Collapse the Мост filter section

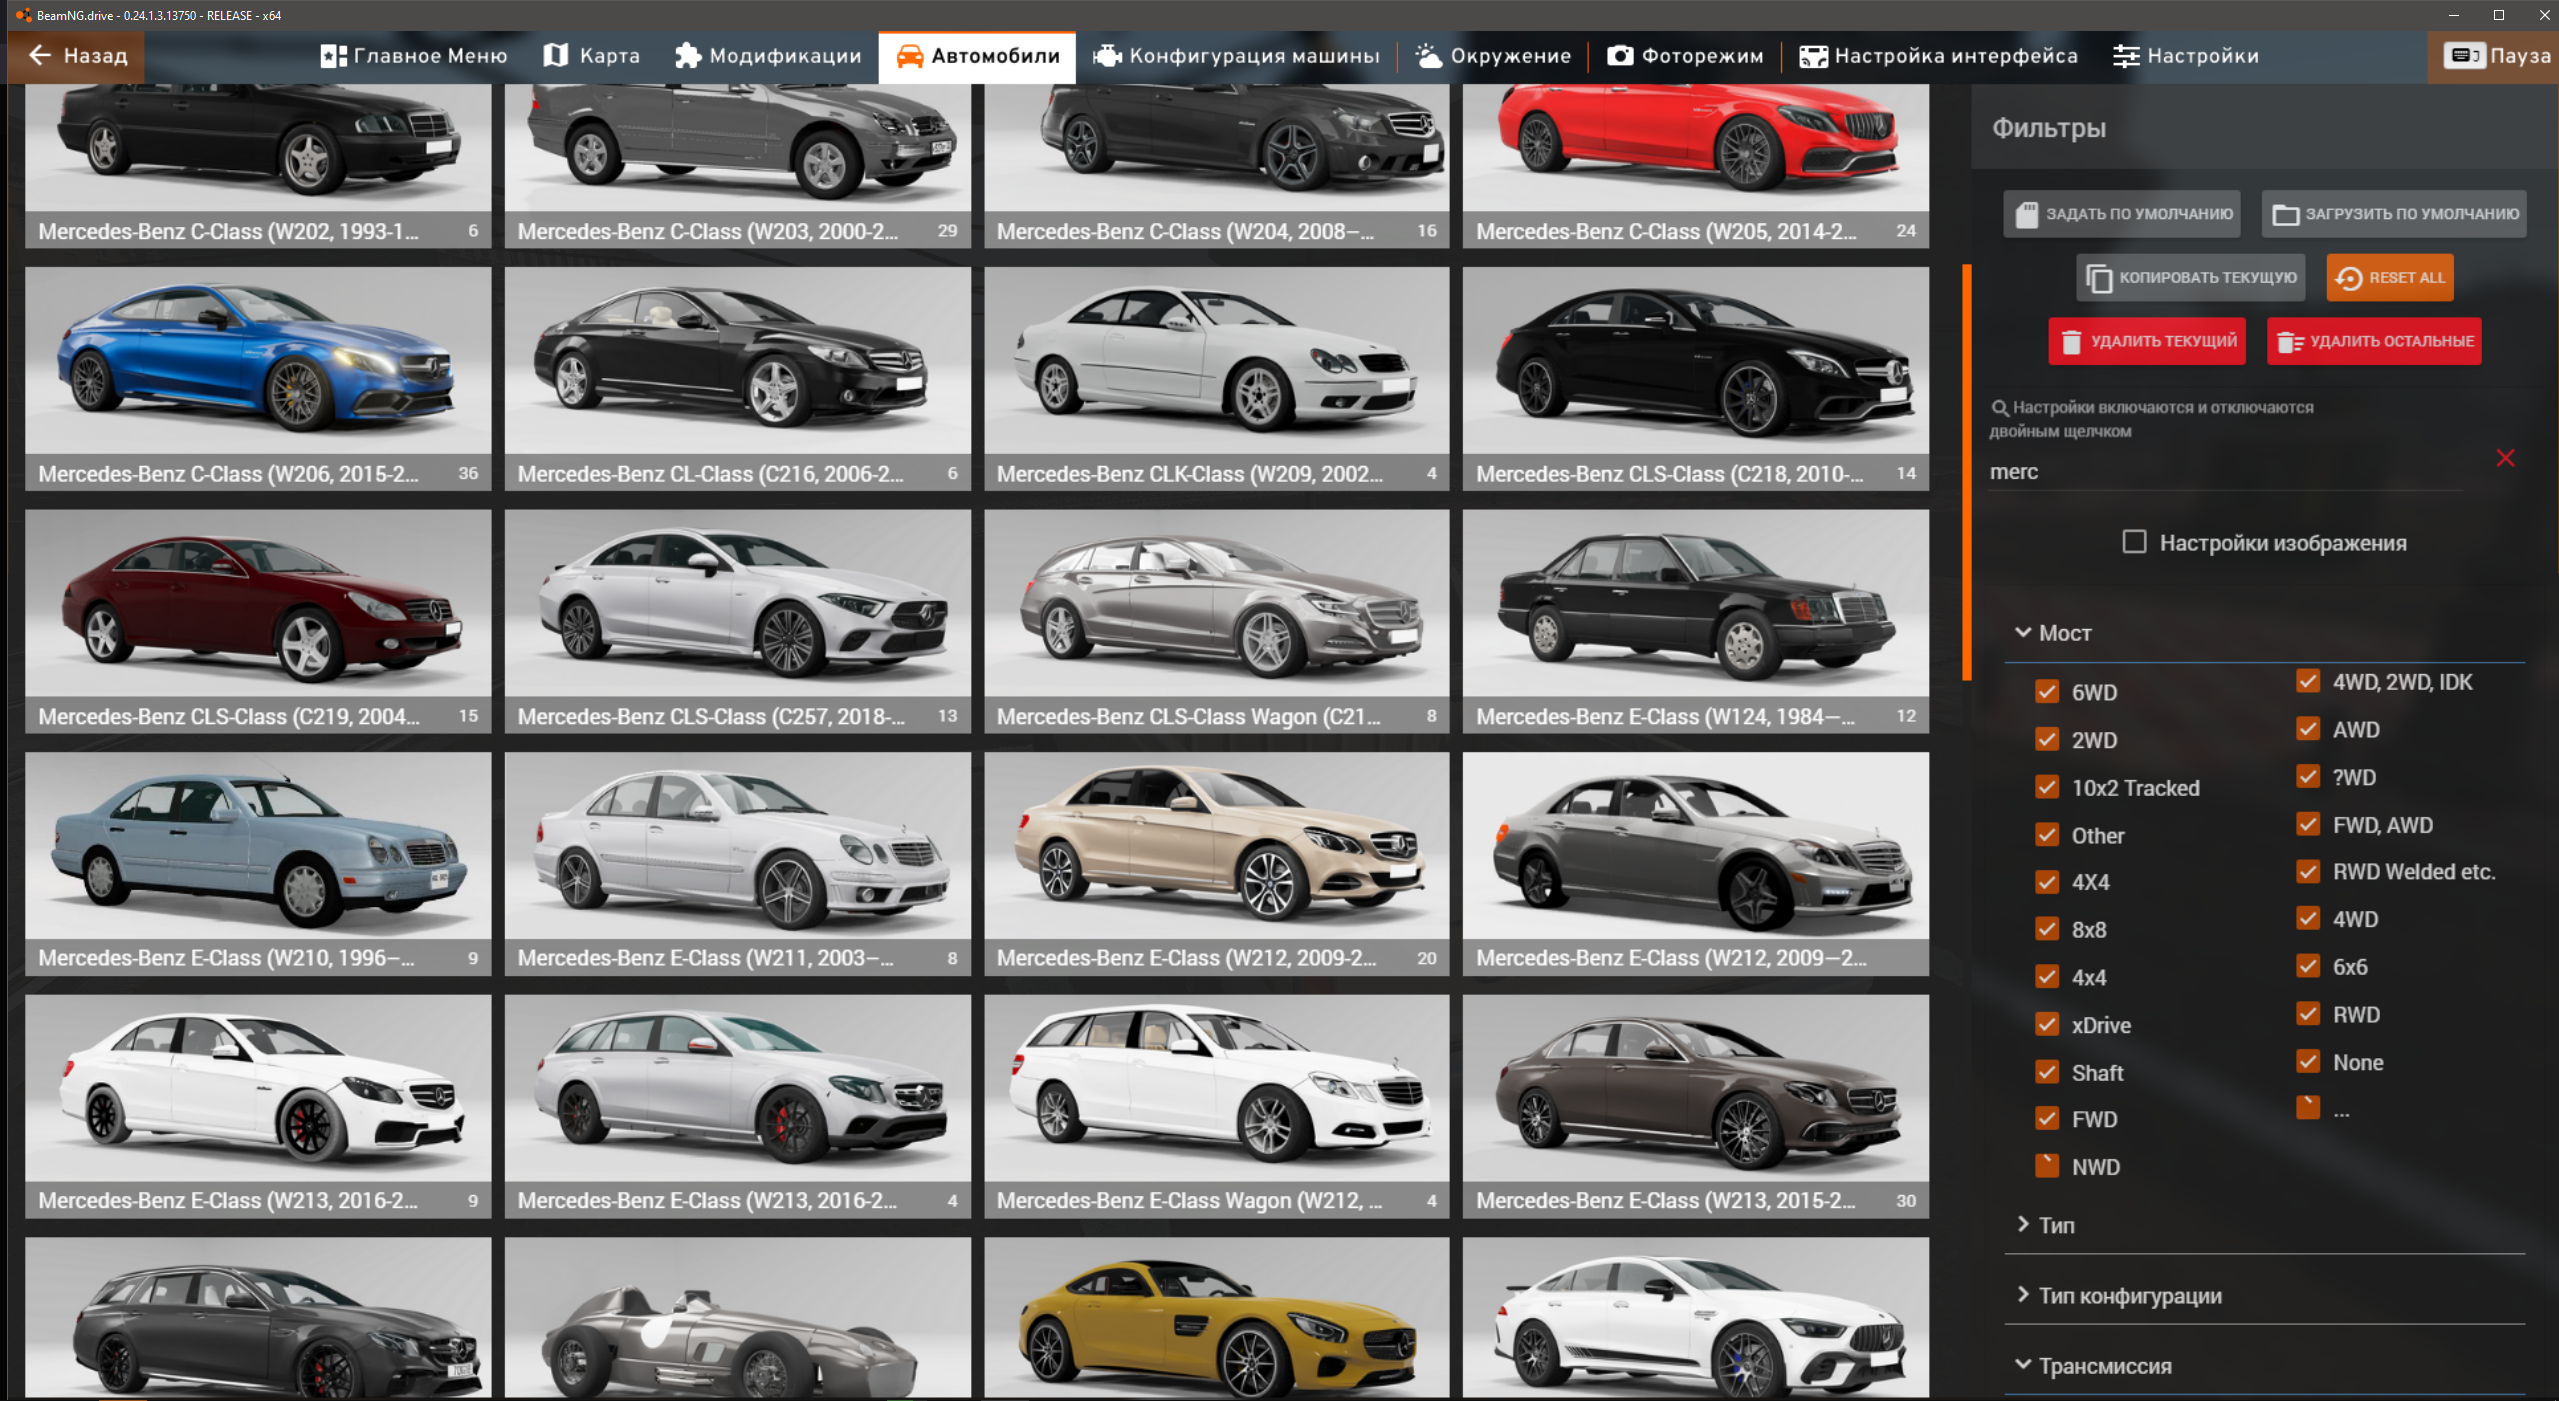pos(2265,634)
